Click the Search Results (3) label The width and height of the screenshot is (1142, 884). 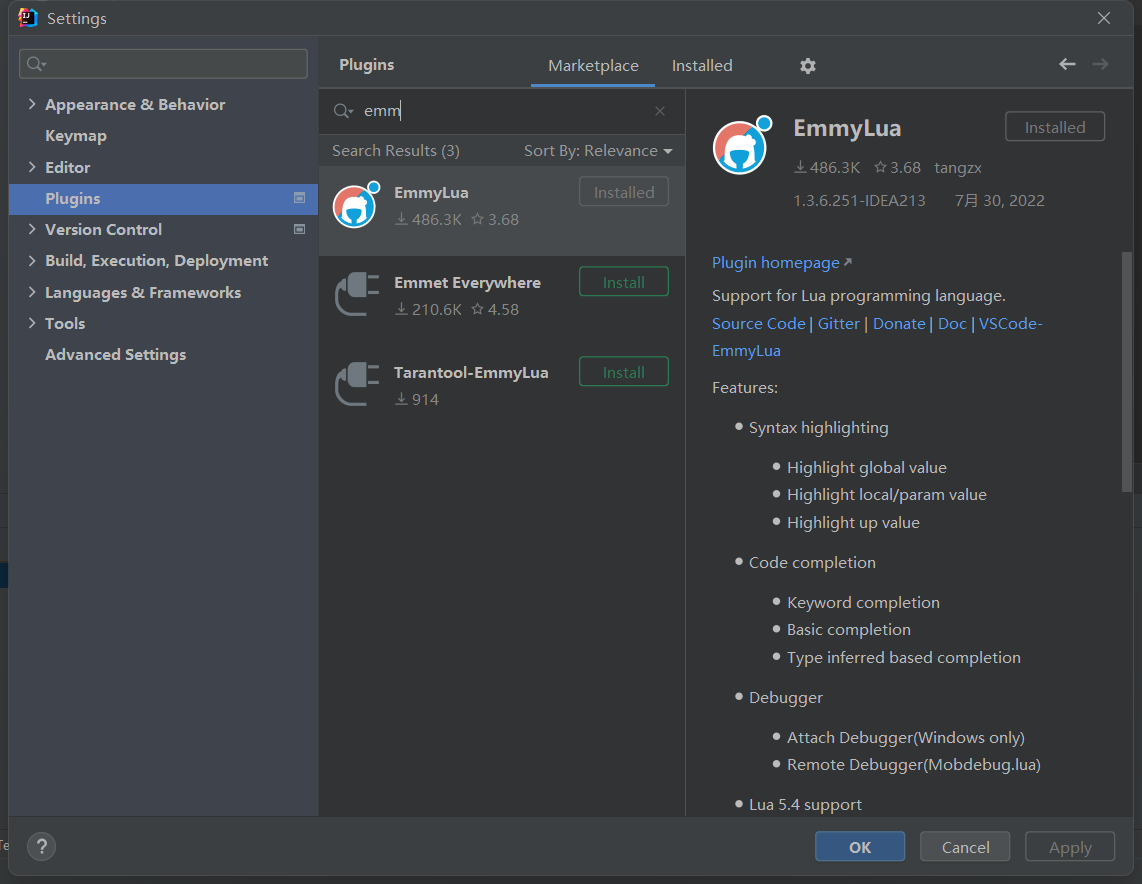pos(395,151)
